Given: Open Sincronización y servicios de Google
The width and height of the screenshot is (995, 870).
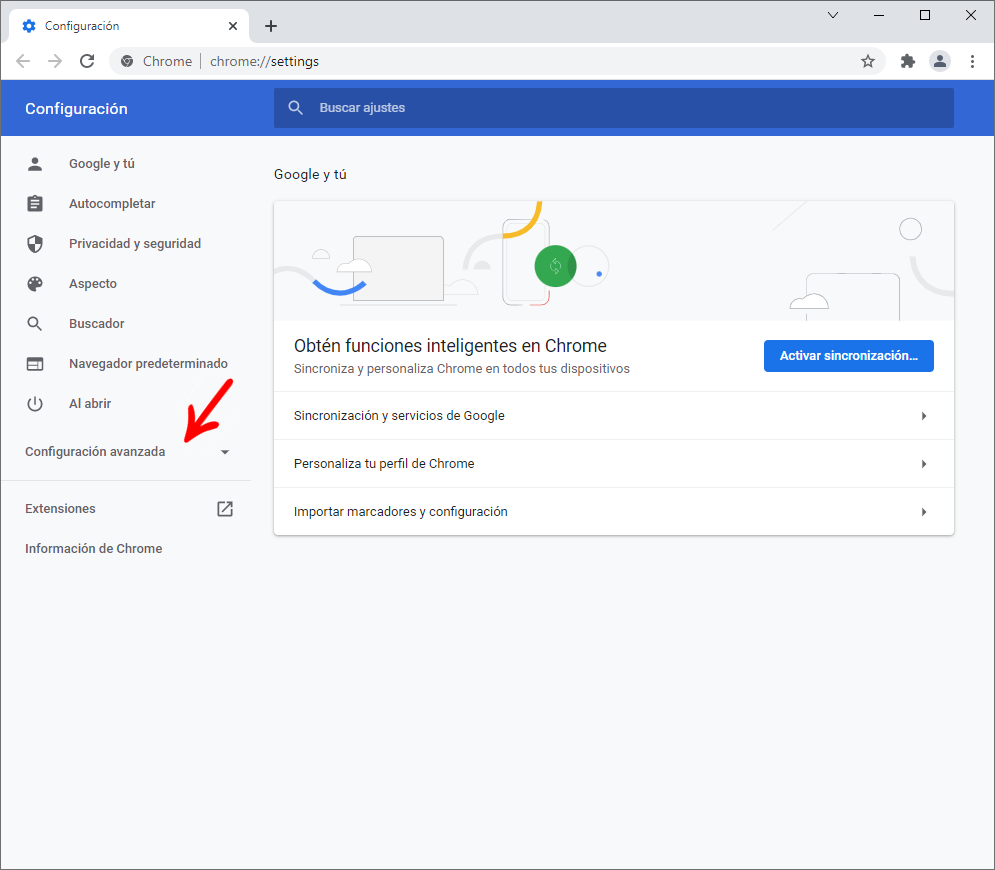Looking at the screenshot, I should tap(614, 416).
